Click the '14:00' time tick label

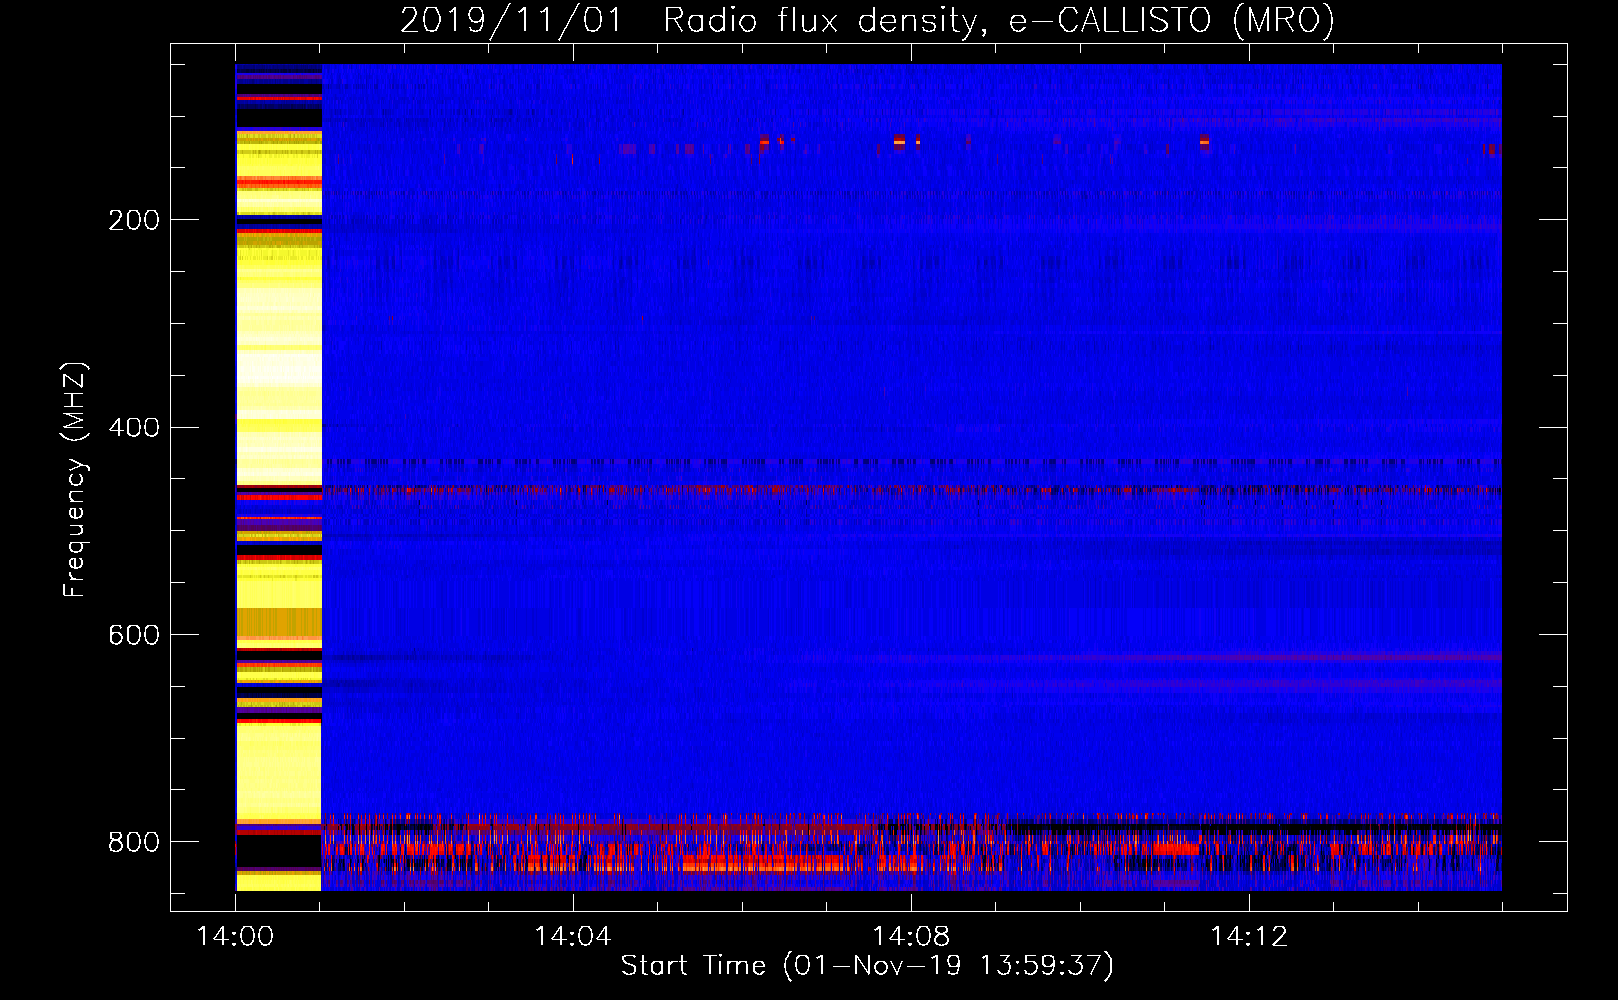tap(235, 937)
